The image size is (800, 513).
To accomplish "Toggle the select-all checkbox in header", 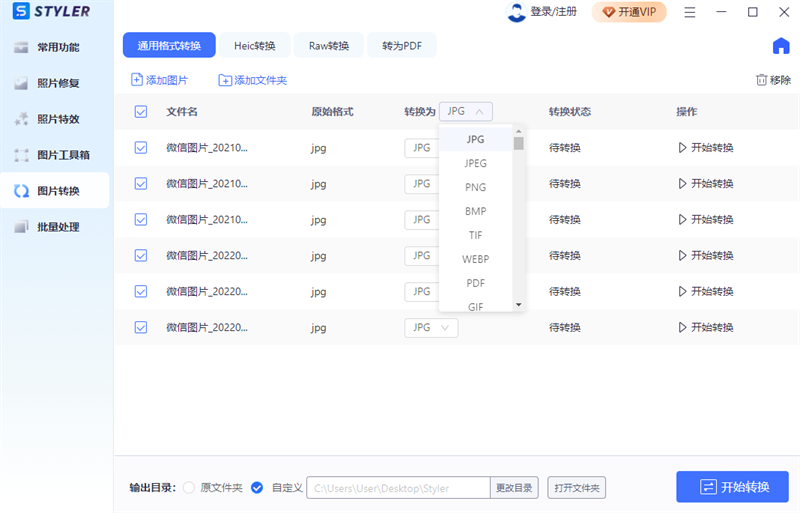I will tap(141, 112).
